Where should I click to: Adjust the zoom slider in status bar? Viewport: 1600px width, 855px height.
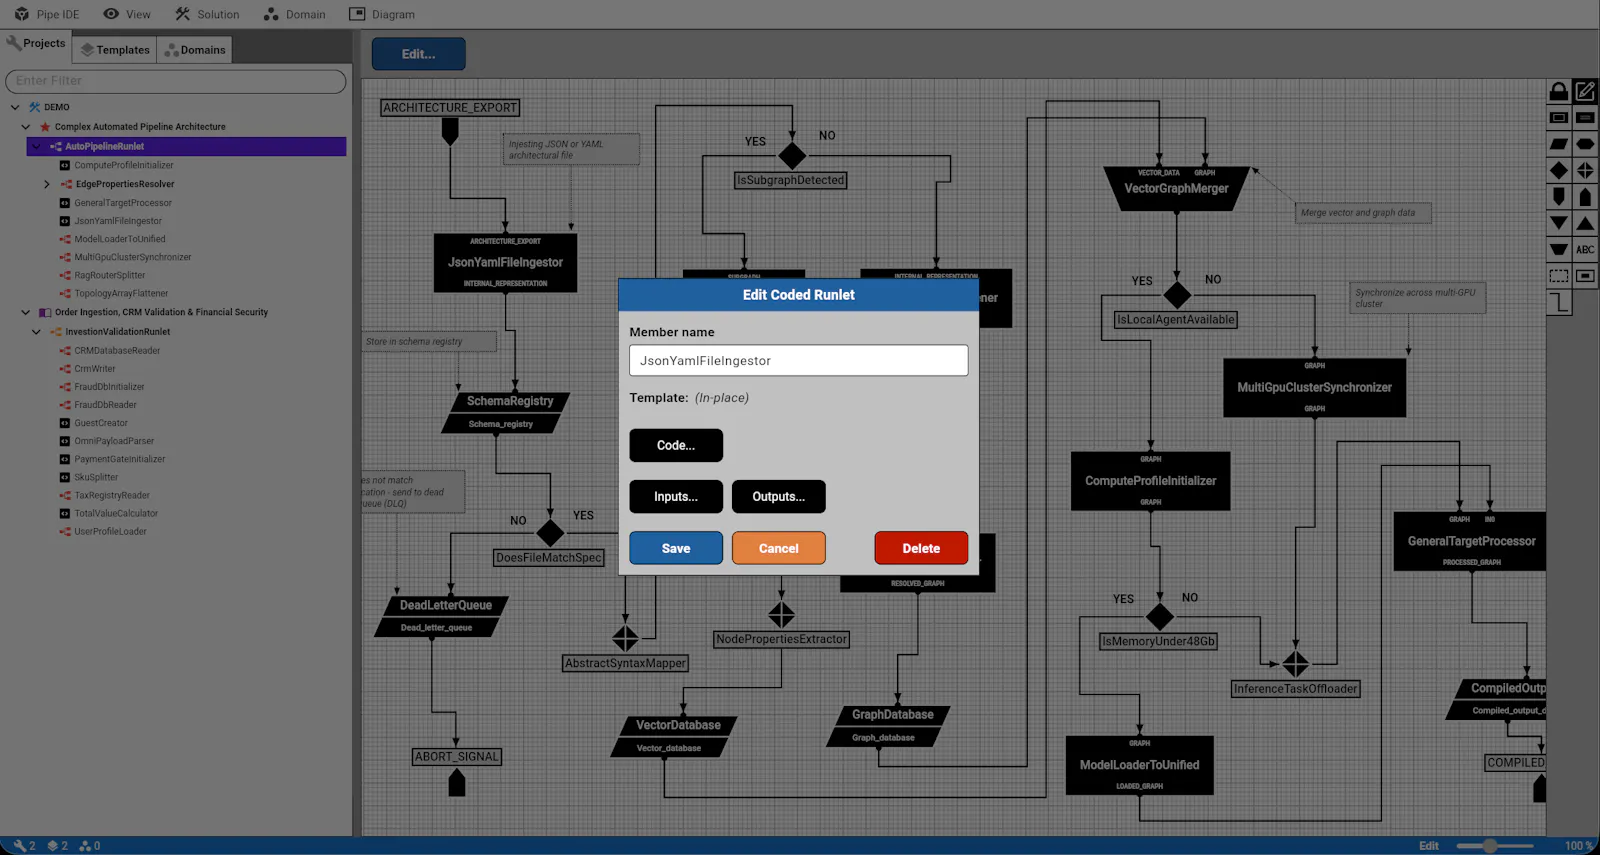[x=1490, y=846]
